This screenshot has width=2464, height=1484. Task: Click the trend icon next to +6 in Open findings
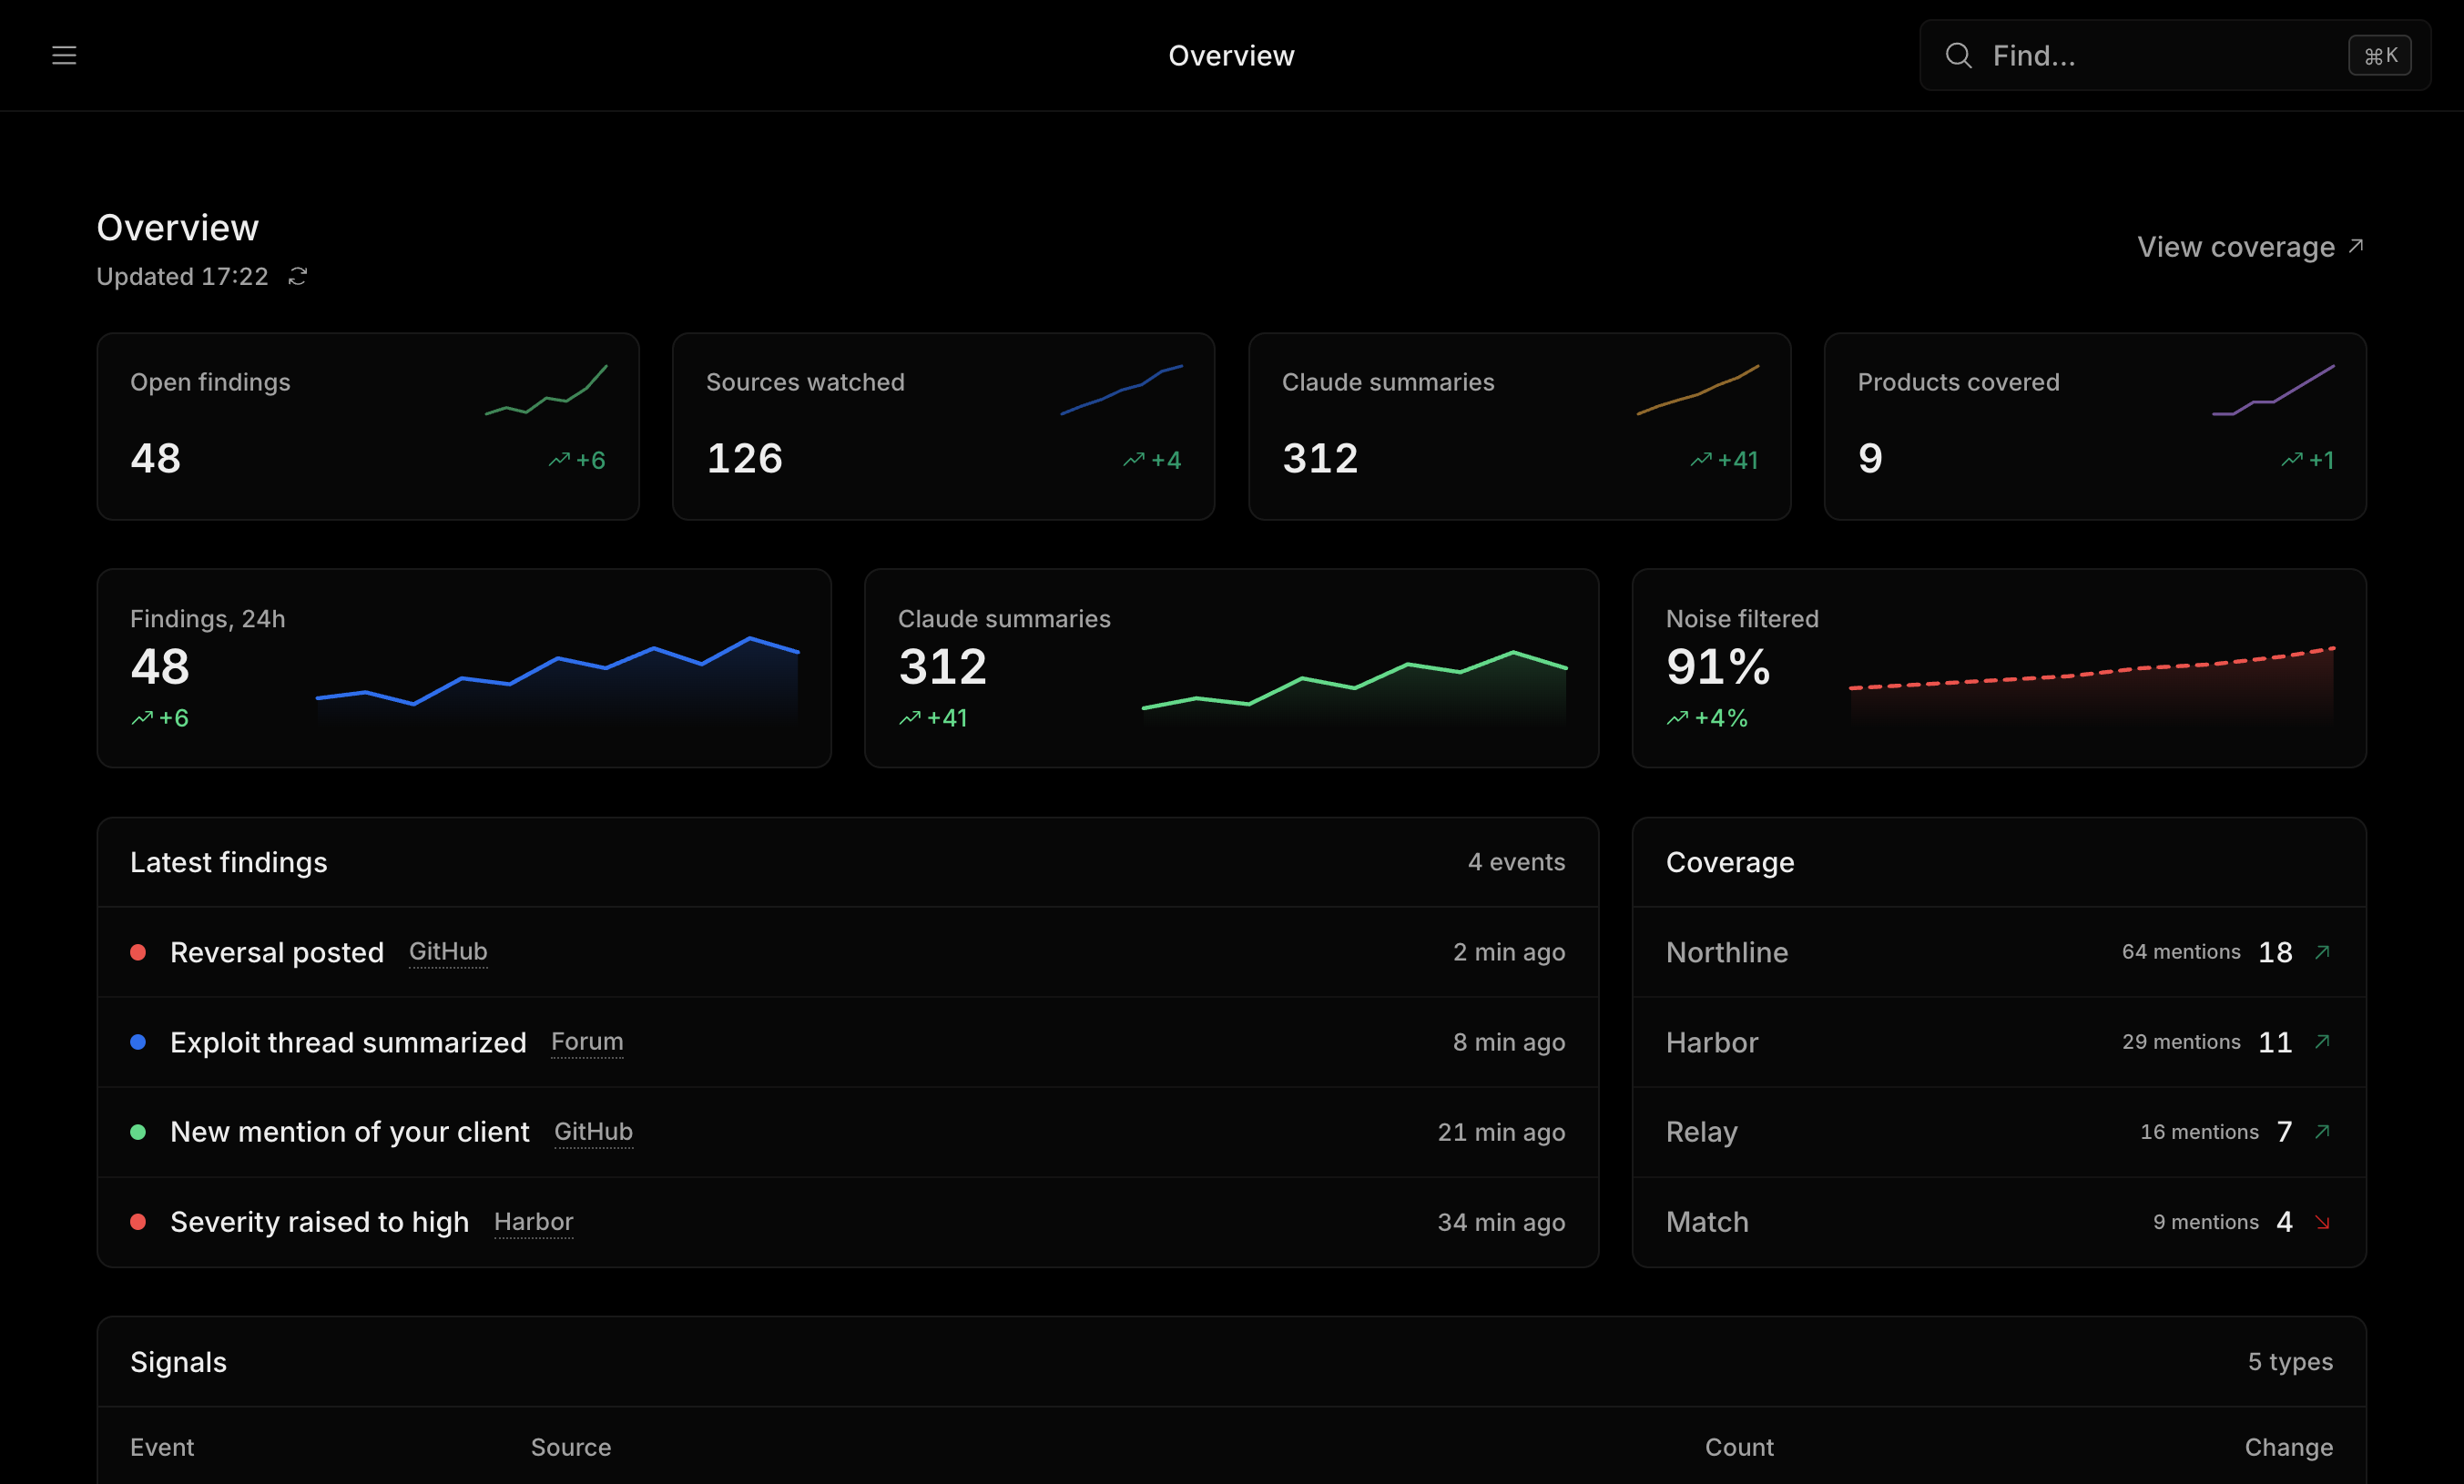tap(559, 460)
